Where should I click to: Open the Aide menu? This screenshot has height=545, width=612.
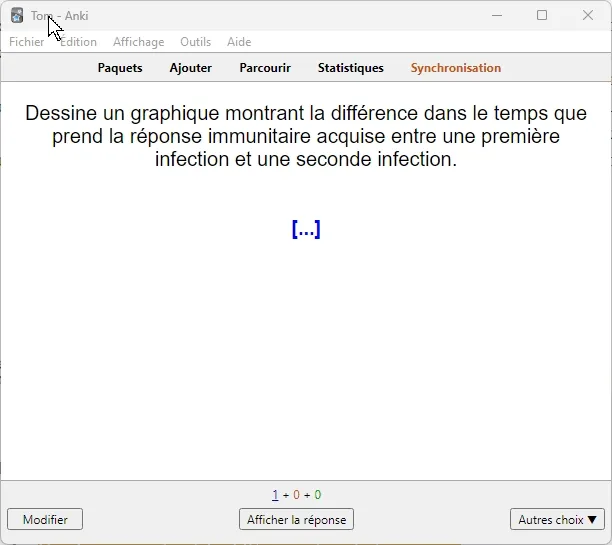[x=239, y=42]
